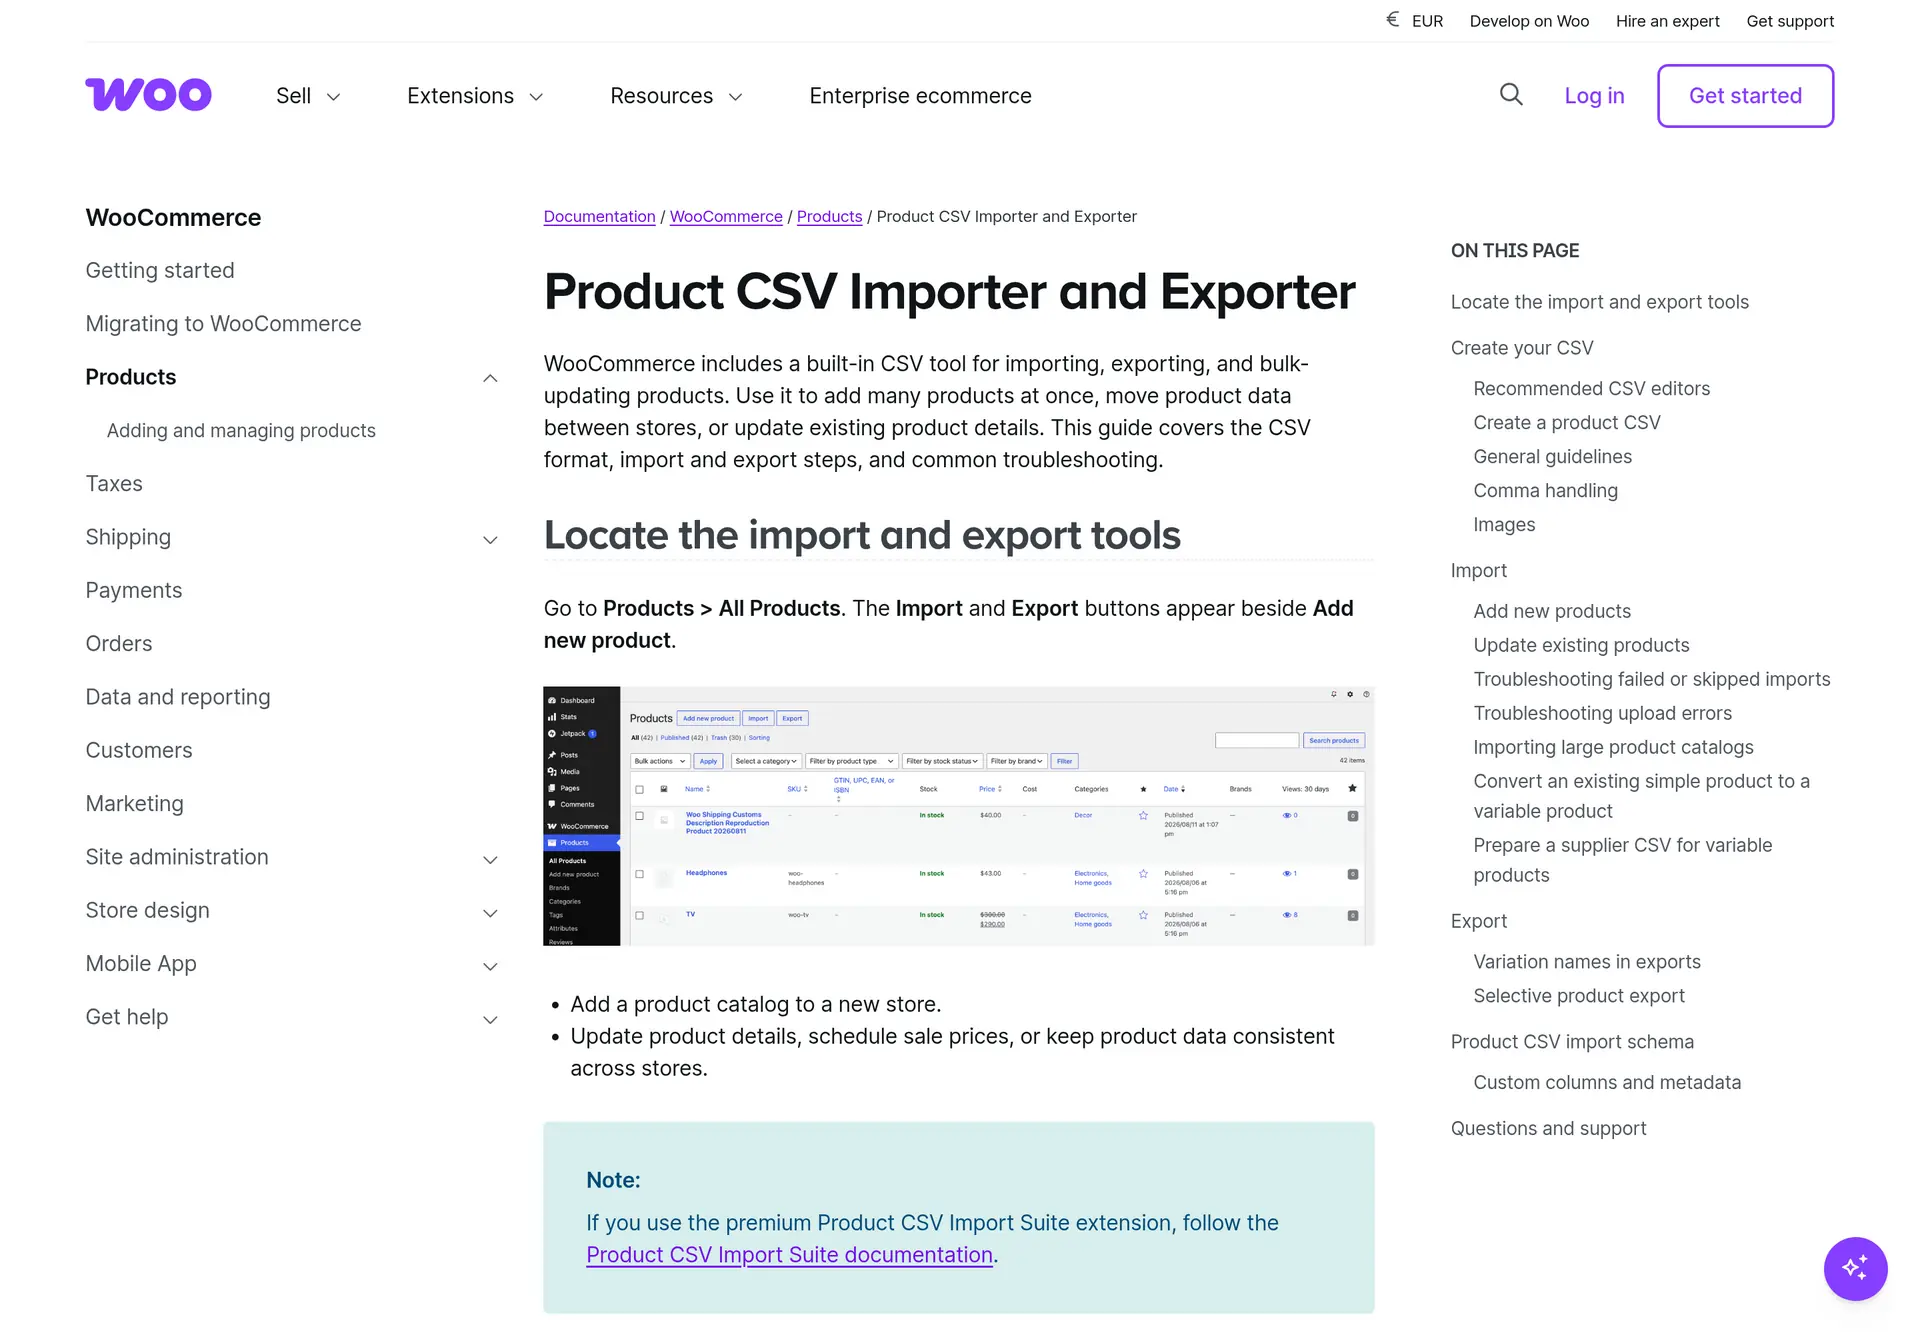Jump to Questions and support
The width and height of the screenshot is (1920, 1333).
1548,1128
